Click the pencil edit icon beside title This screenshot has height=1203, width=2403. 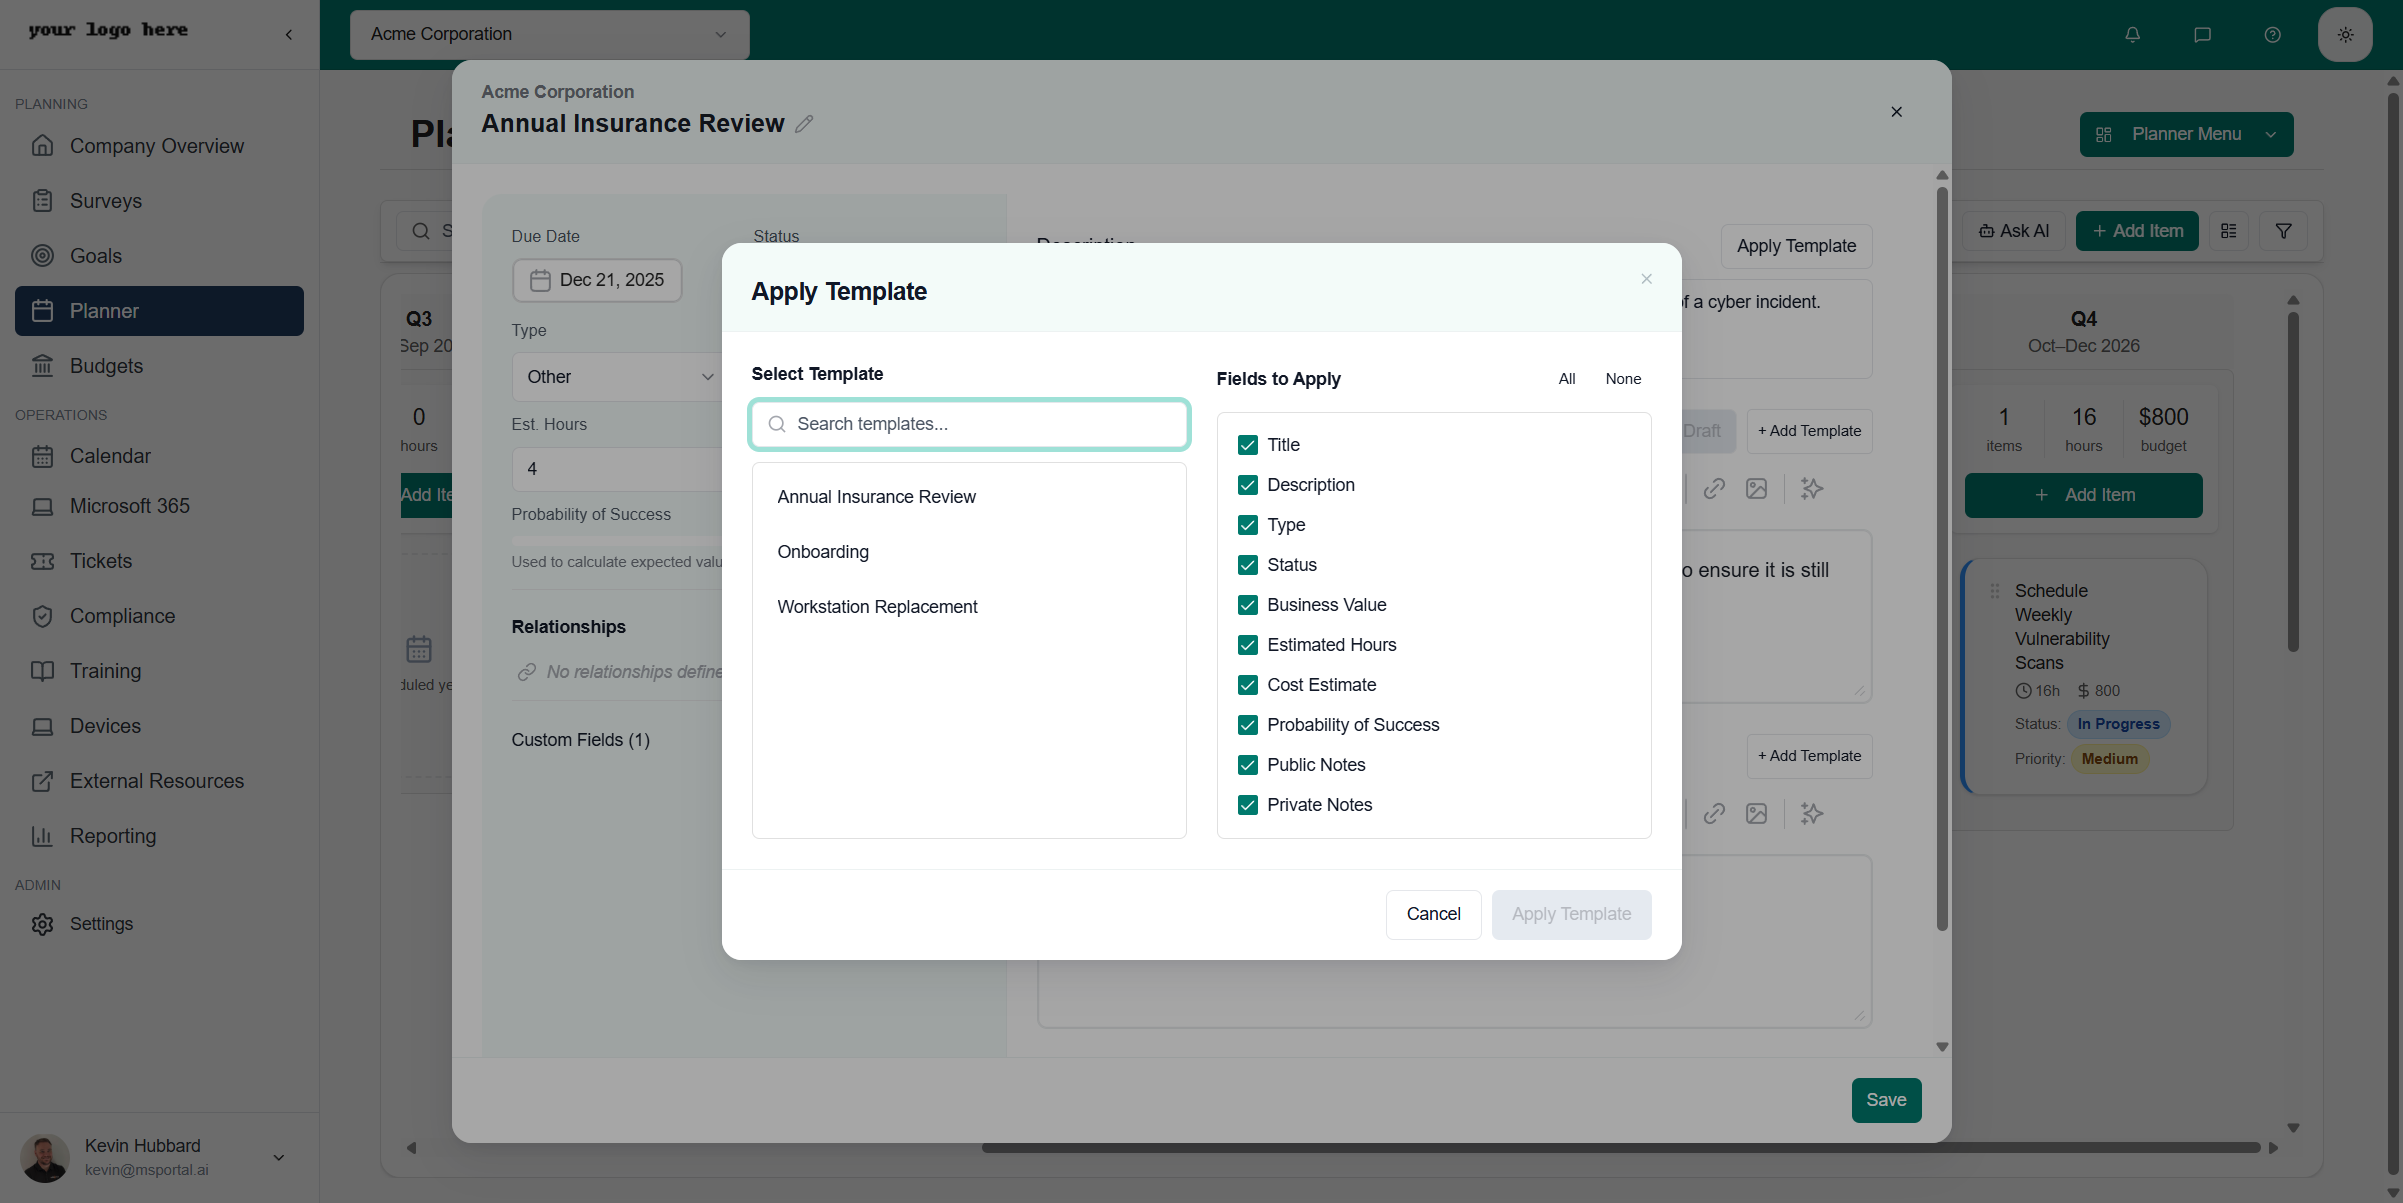tap(804, 124)
